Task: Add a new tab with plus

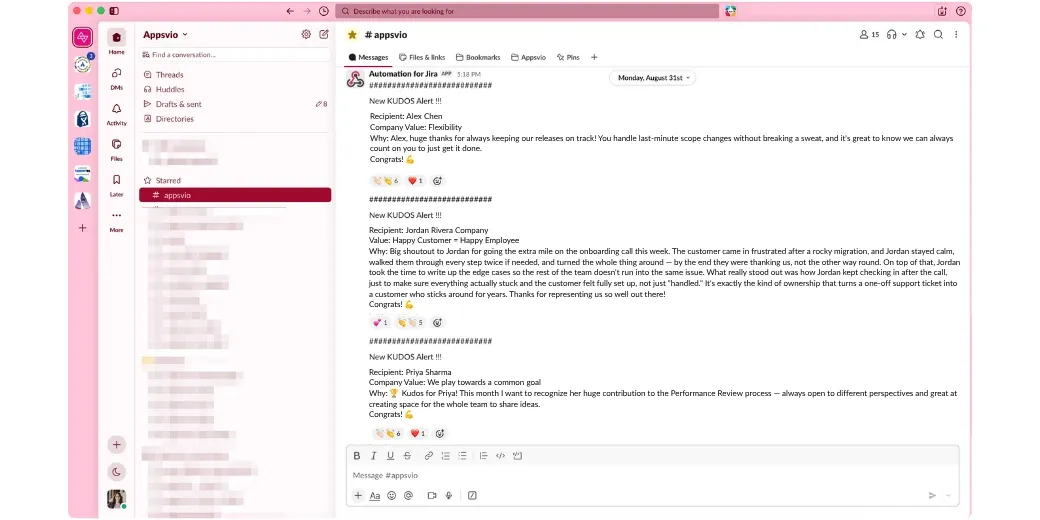Action: pyautogui.click(x=594, y=58)
